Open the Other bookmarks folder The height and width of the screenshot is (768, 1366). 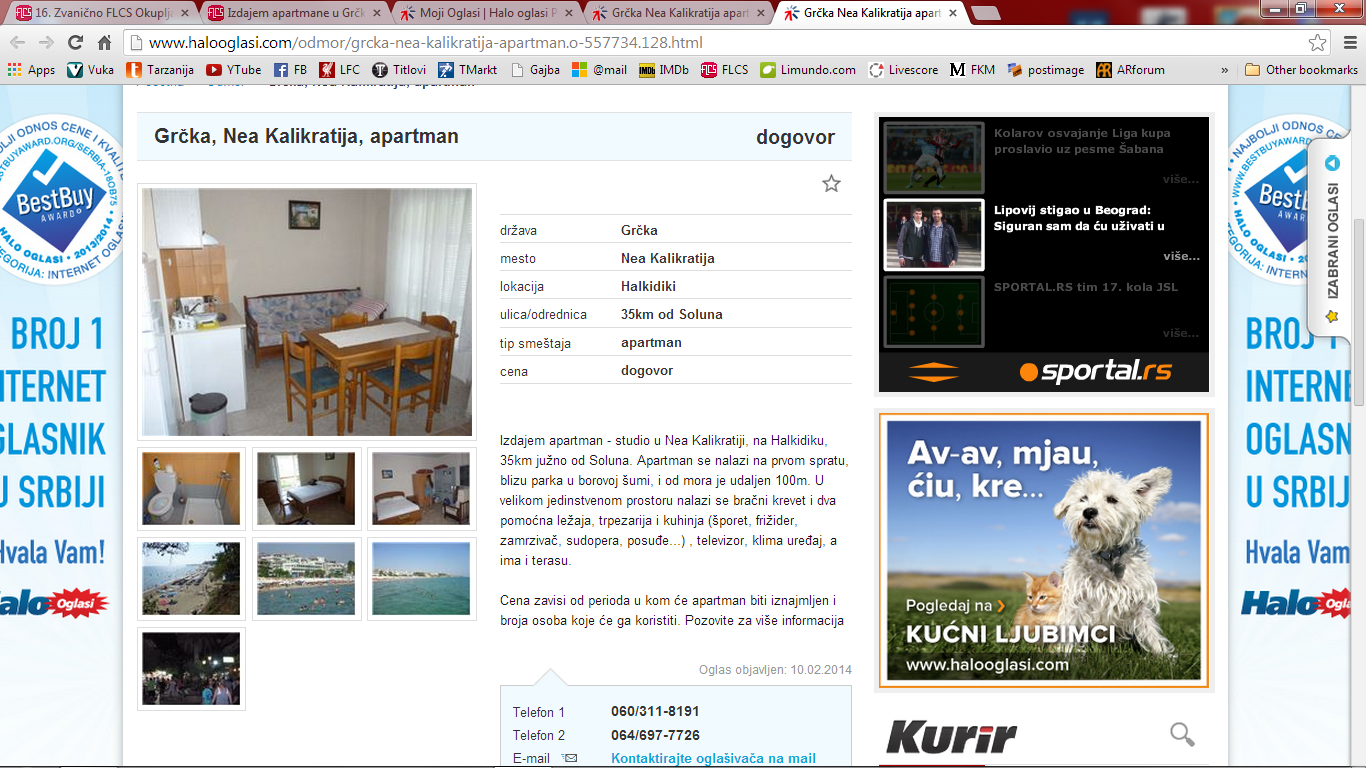pyautogui.click(x=1301, y=70)
